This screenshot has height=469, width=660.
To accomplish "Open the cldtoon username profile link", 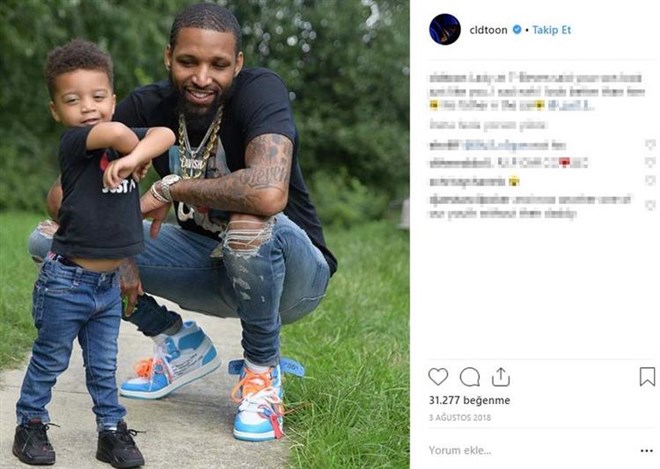I will pyautogui.click(x=488, y=30).
